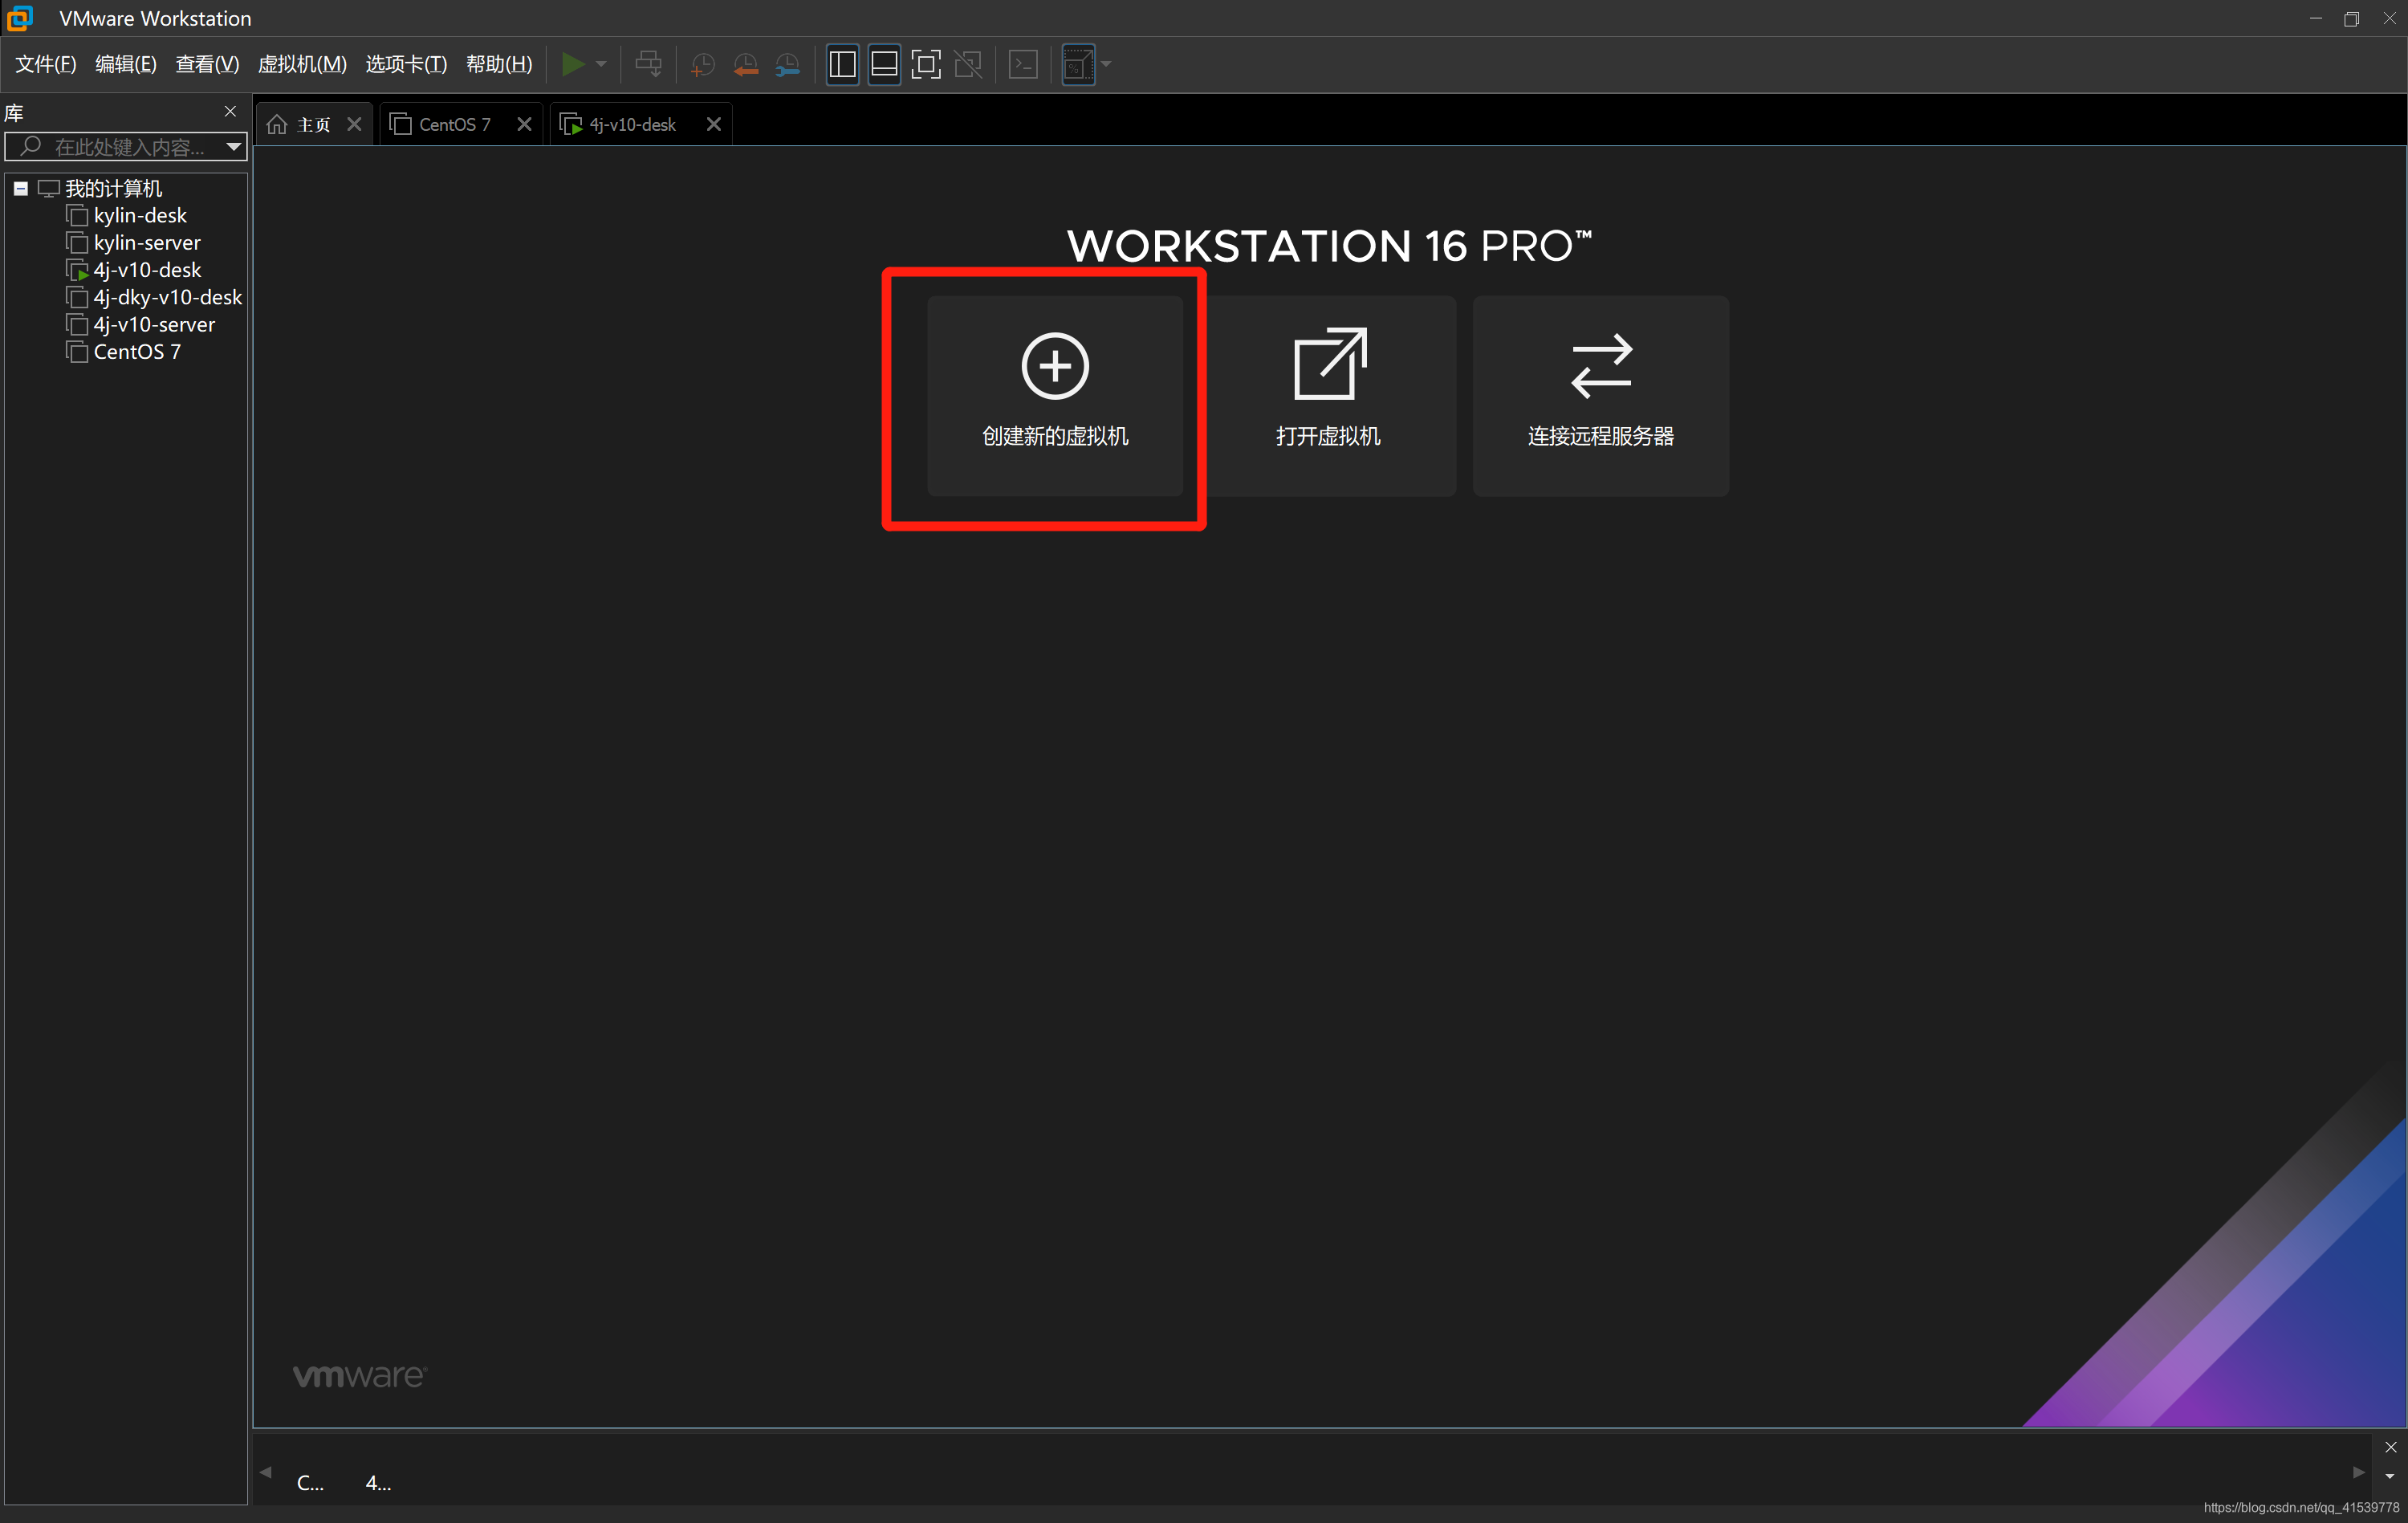2408x1523 pixels.
Task: Open stretch display dropdown arrow
Action: tap(1106, 65)
